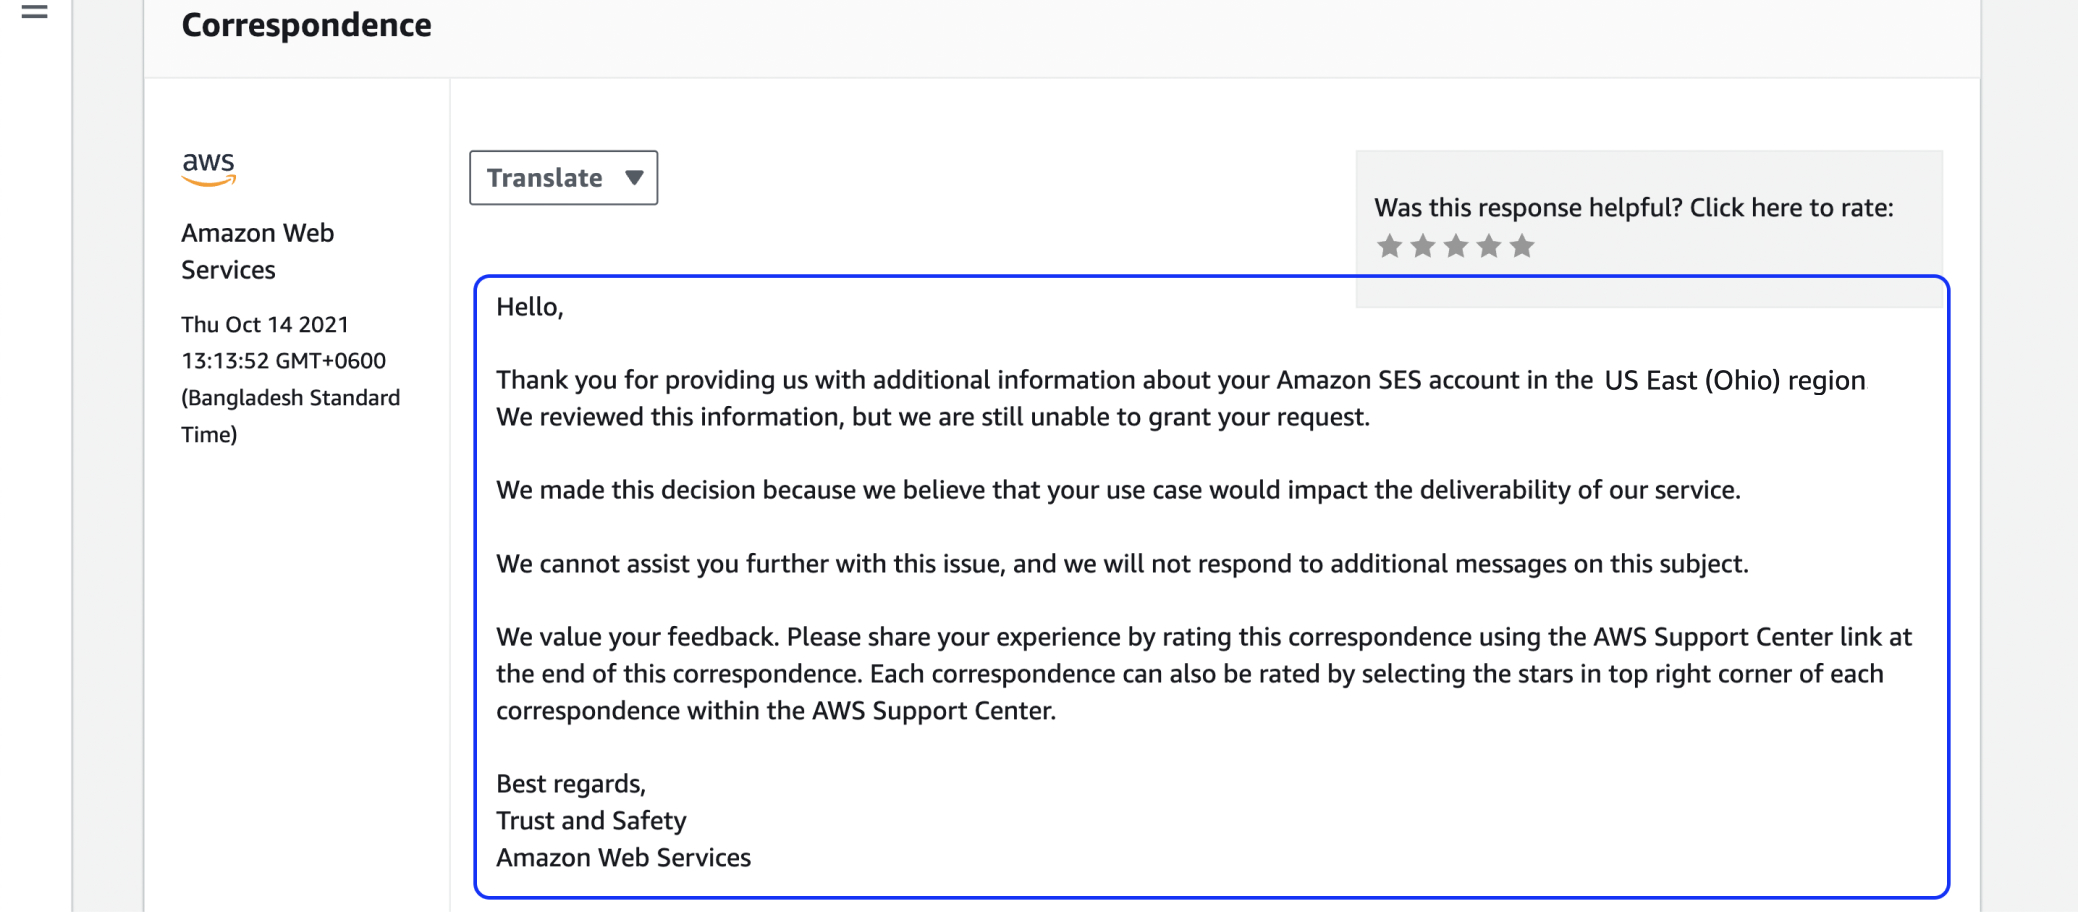Rate the response four stars
The height and width of the screenshot is (912, 2078).
pyautogui.click(x=1489, y=246)
